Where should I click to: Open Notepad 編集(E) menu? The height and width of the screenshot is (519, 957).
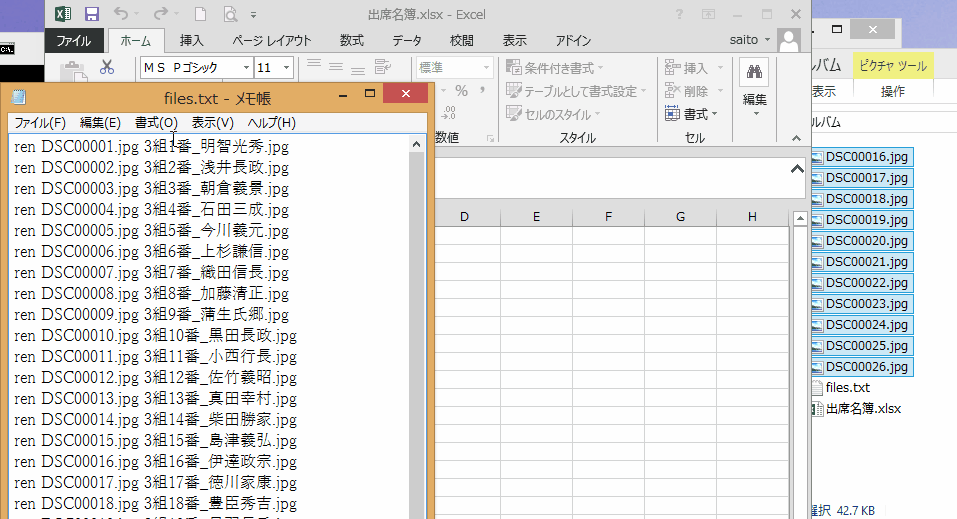(x=100, y=123)
